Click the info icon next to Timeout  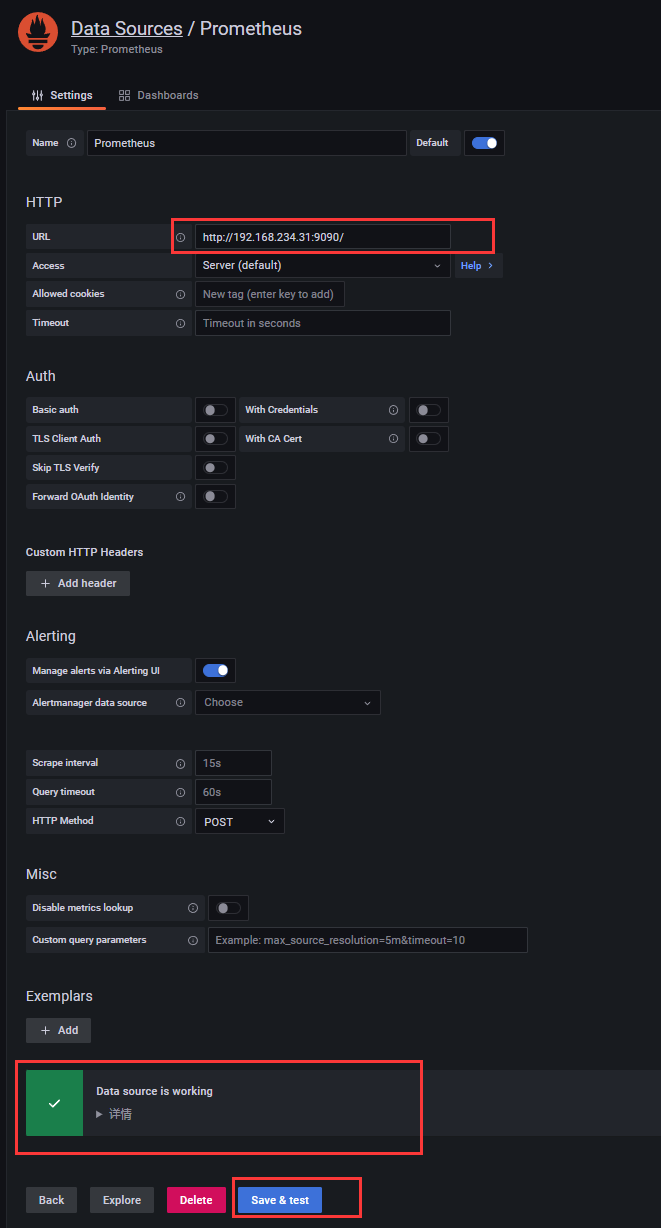pos(180,323)
